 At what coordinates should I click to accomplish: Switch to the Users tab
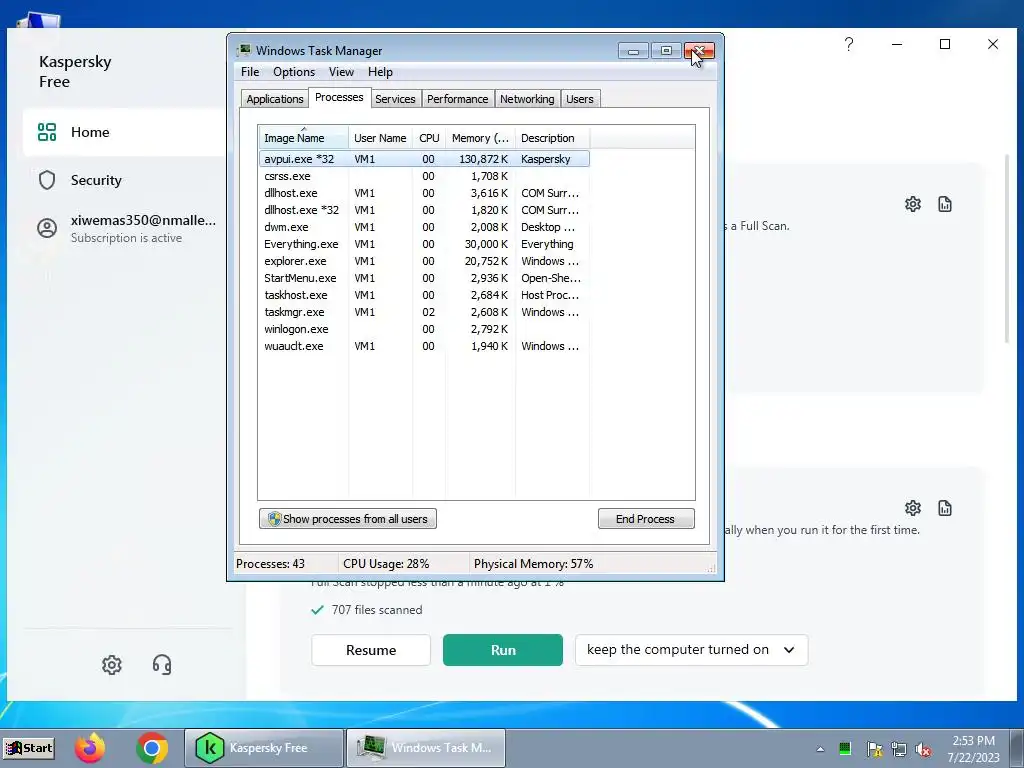coord(580,99)
